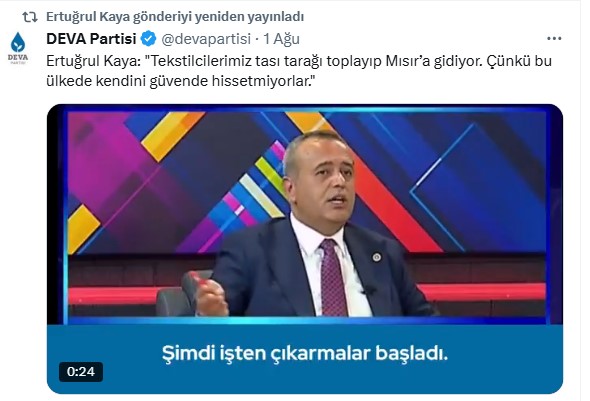590x401 pixels.
Task: Open the post via 1 Ağu timestamp
Action: pos(281,39)
